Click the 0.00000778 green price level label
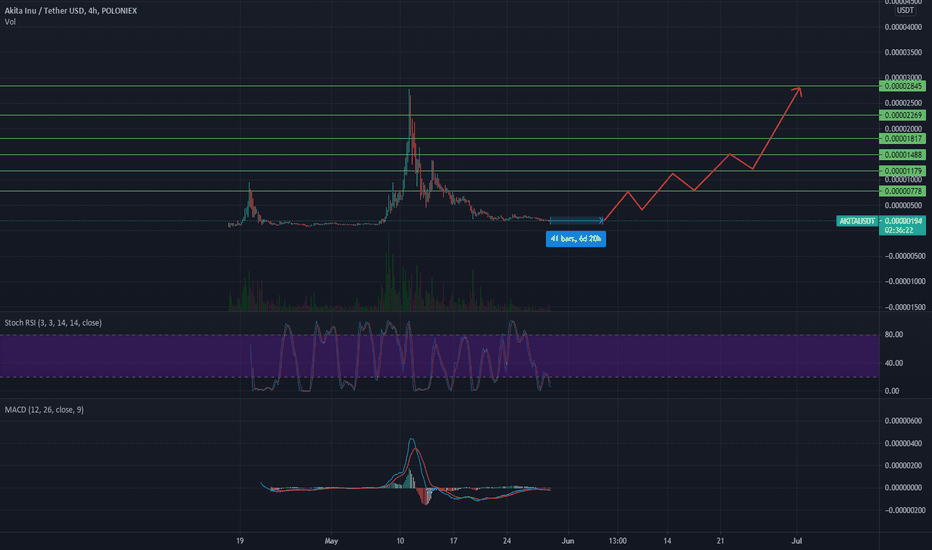The height and width of the screenshot is (550, 932). [x=902, y=191]
